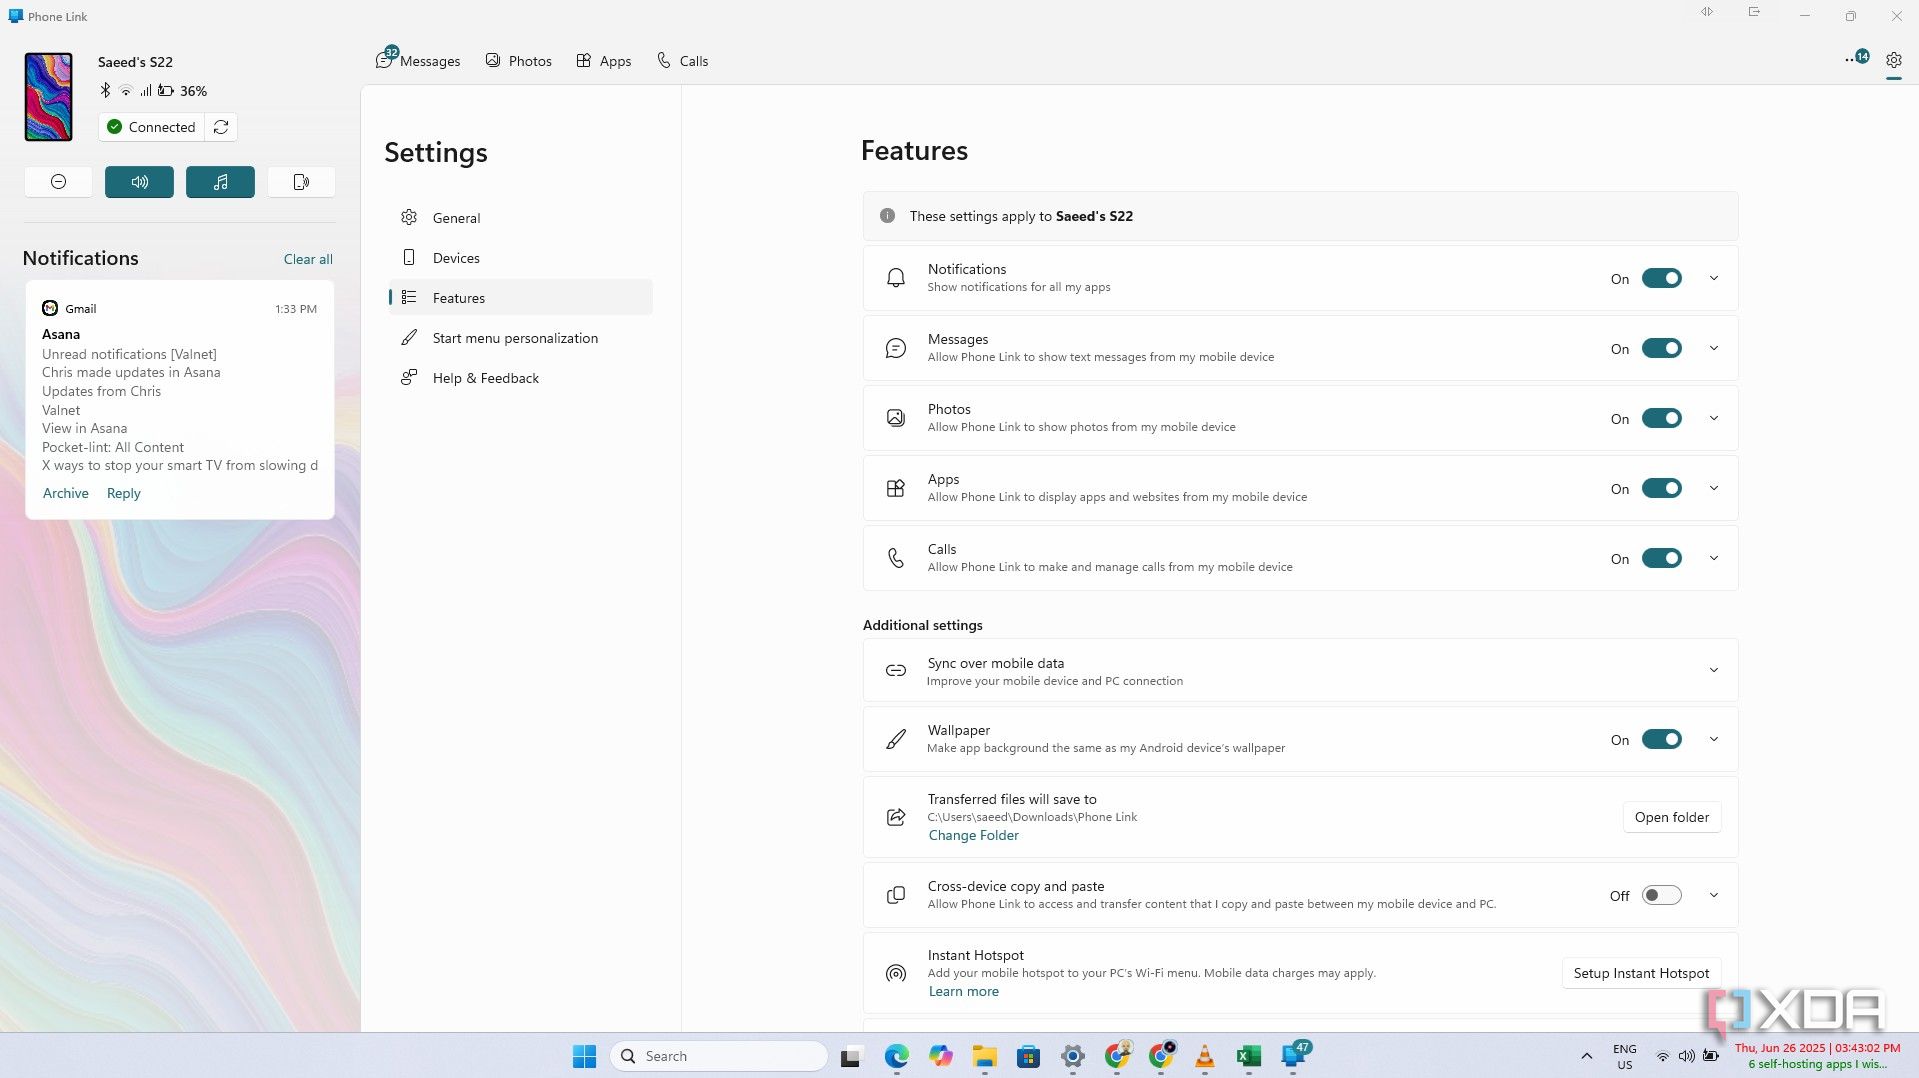This screenshot has height=1078, width=1919.
Task: Click the phone screen mirror icon
Action: point(301,182)
